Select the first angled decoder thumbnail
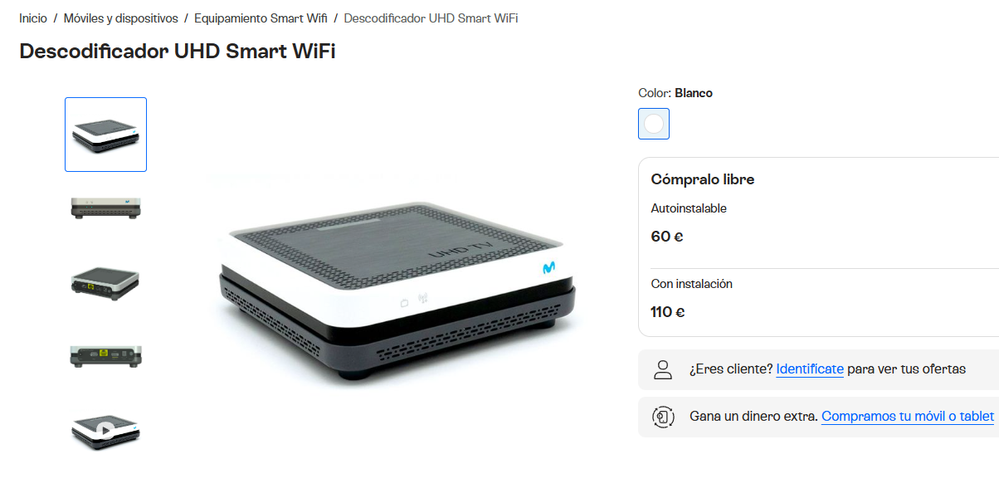999x479 pixels. coord(106,134)
